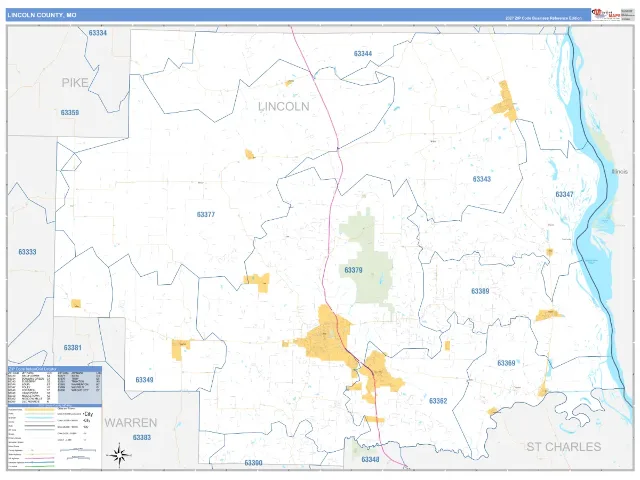Click the ZIP code label 63359
This screenshot has height=480, width=640.
(x=70, y=112)
